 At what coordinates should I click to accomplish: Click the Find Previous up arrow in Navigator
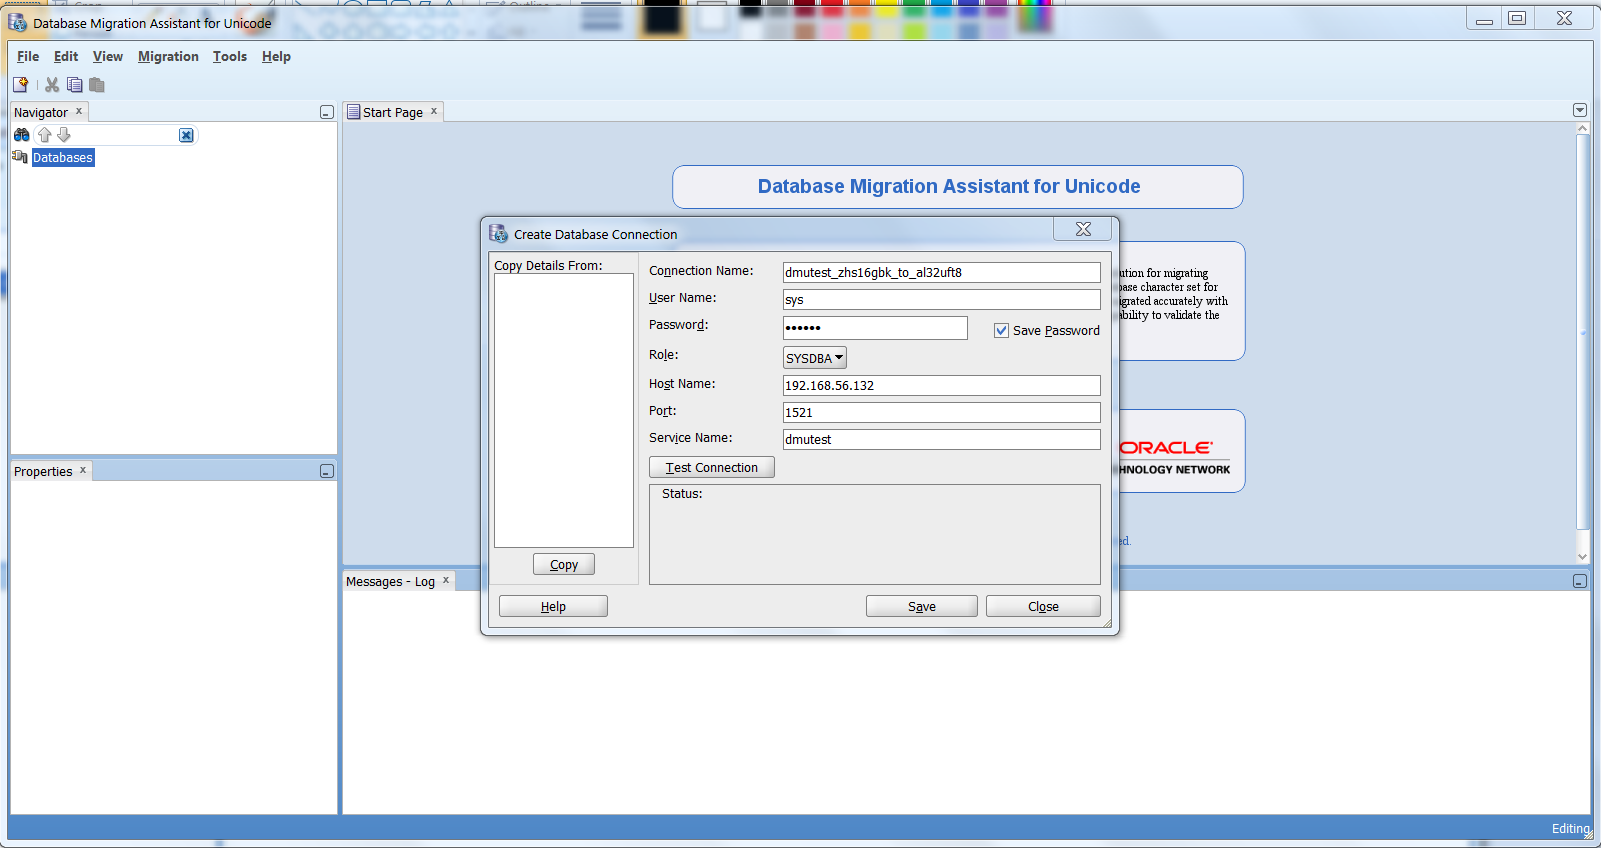coord(44,135)
